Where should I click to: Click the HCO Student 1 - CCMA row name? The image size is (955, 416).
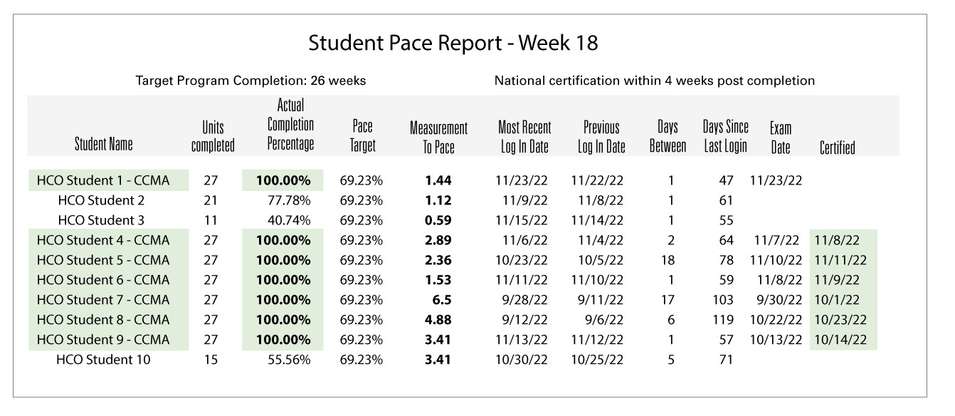[x=103, y=180]
